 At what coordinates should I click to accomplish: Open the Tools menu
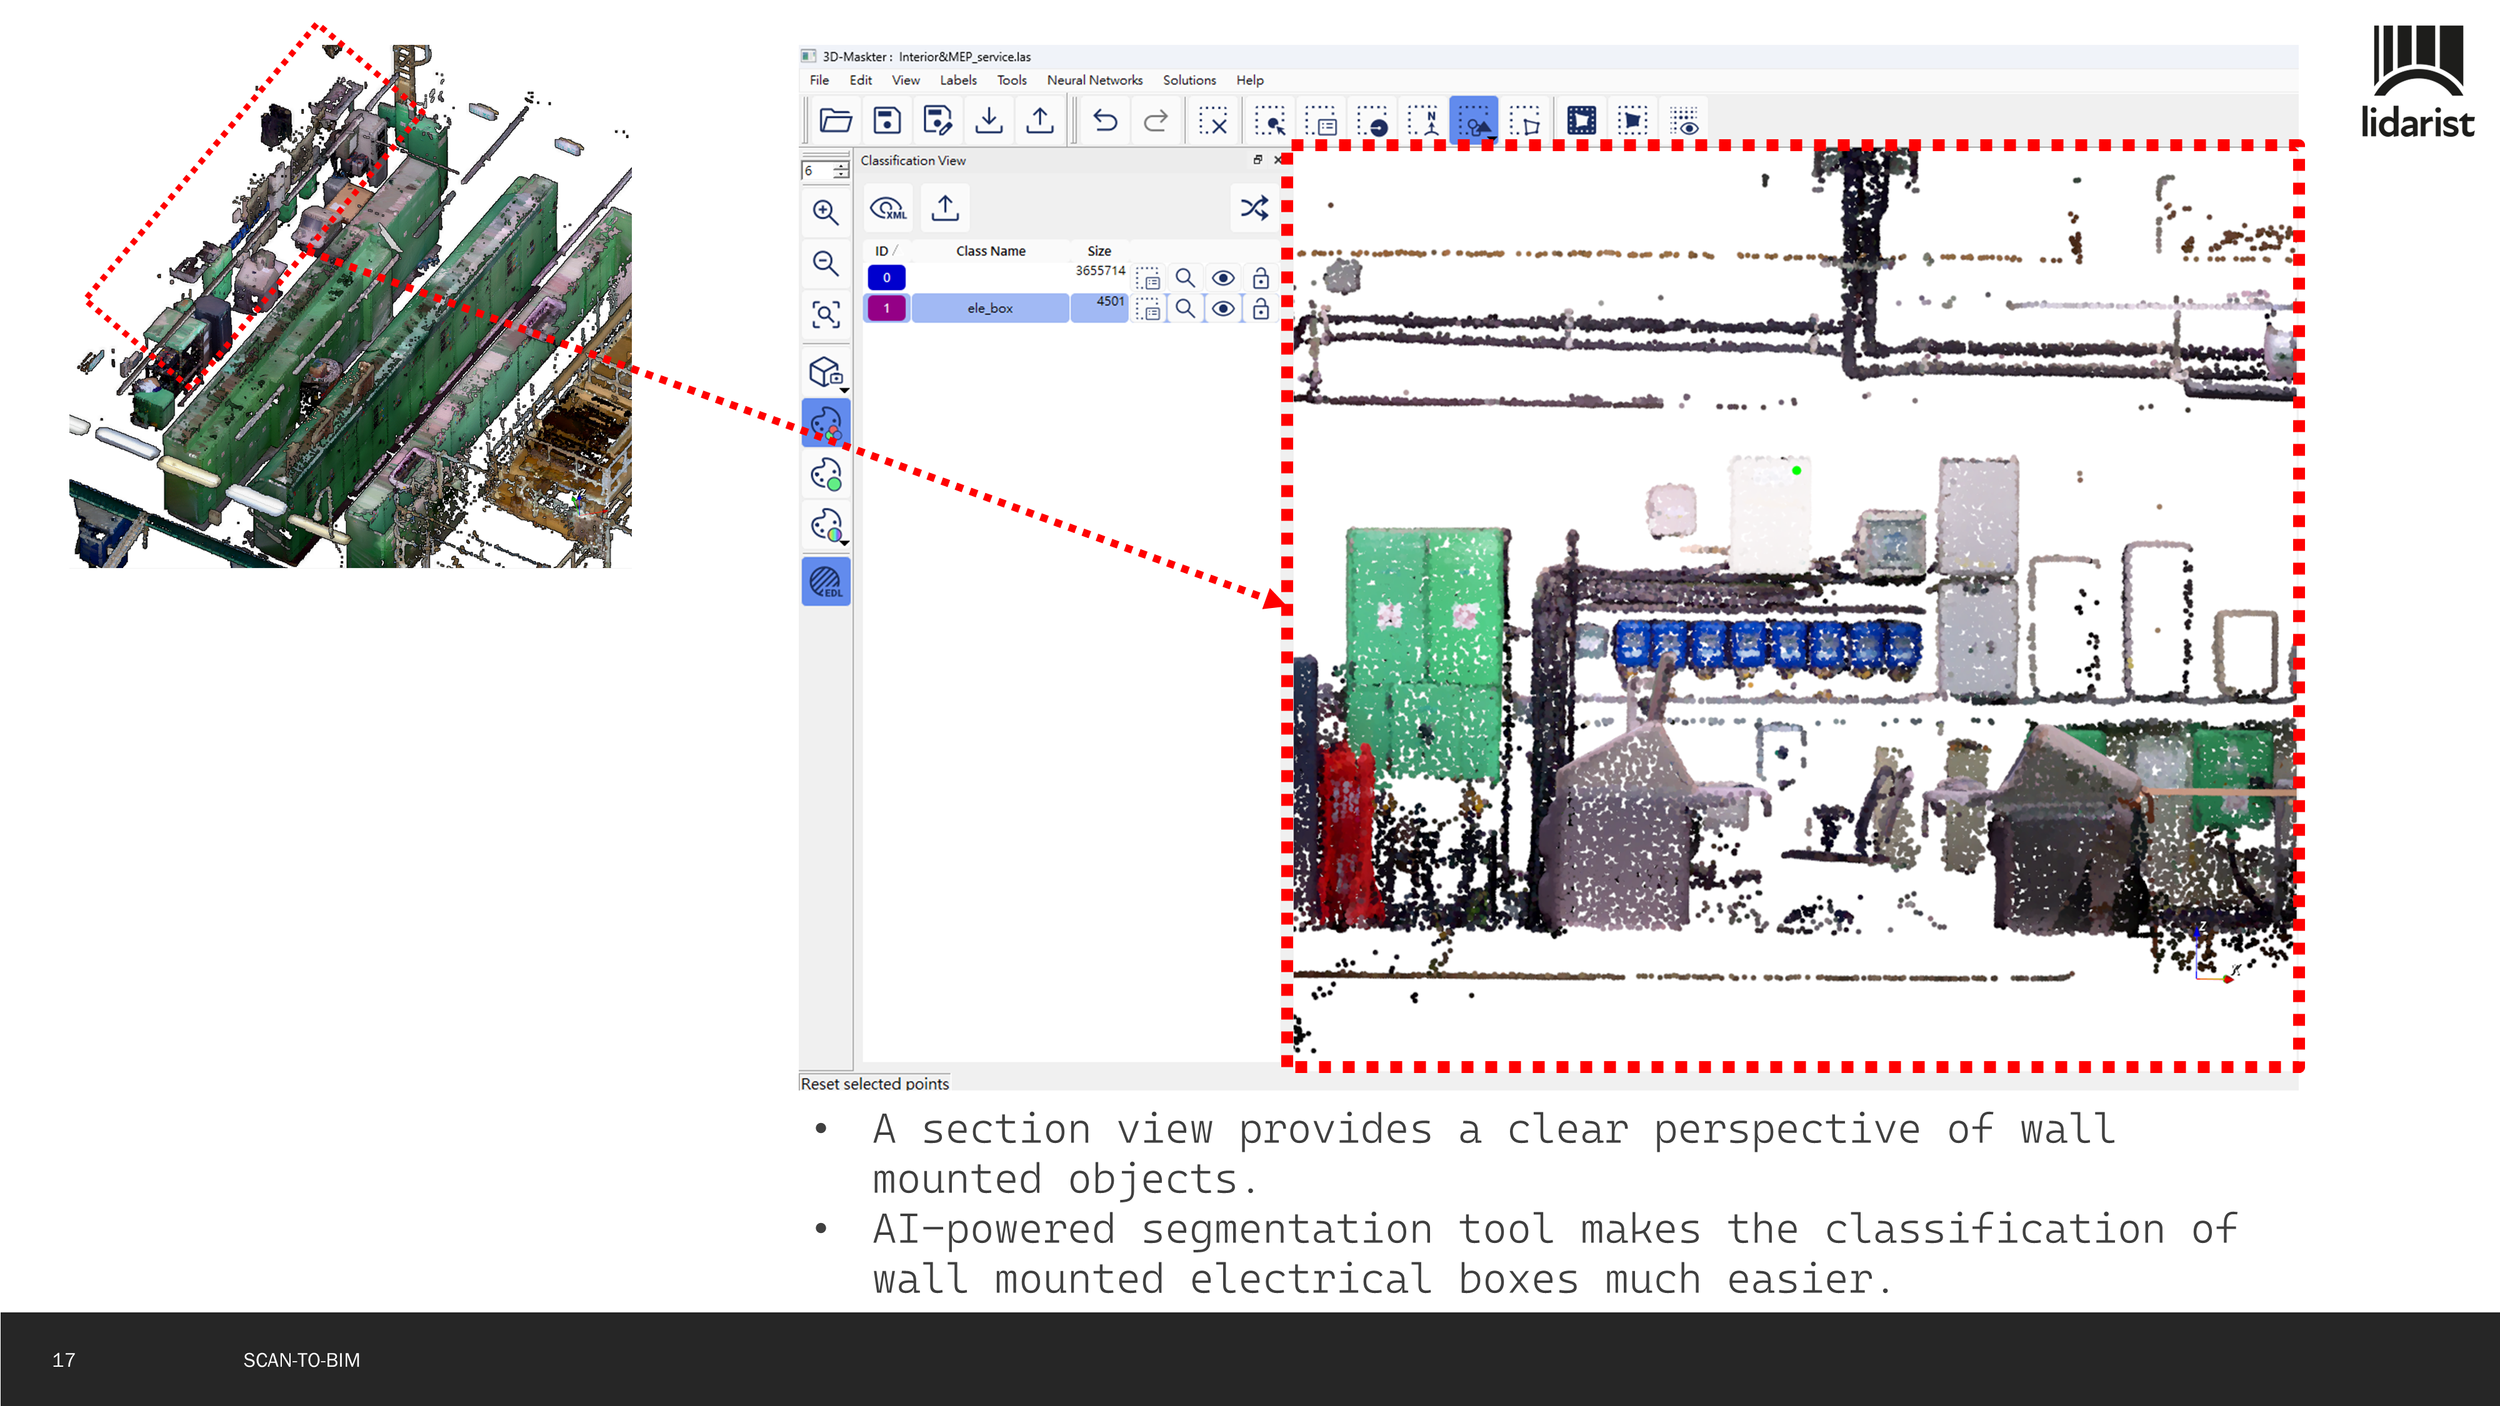pyautogui.click(x=1012, y=80)
